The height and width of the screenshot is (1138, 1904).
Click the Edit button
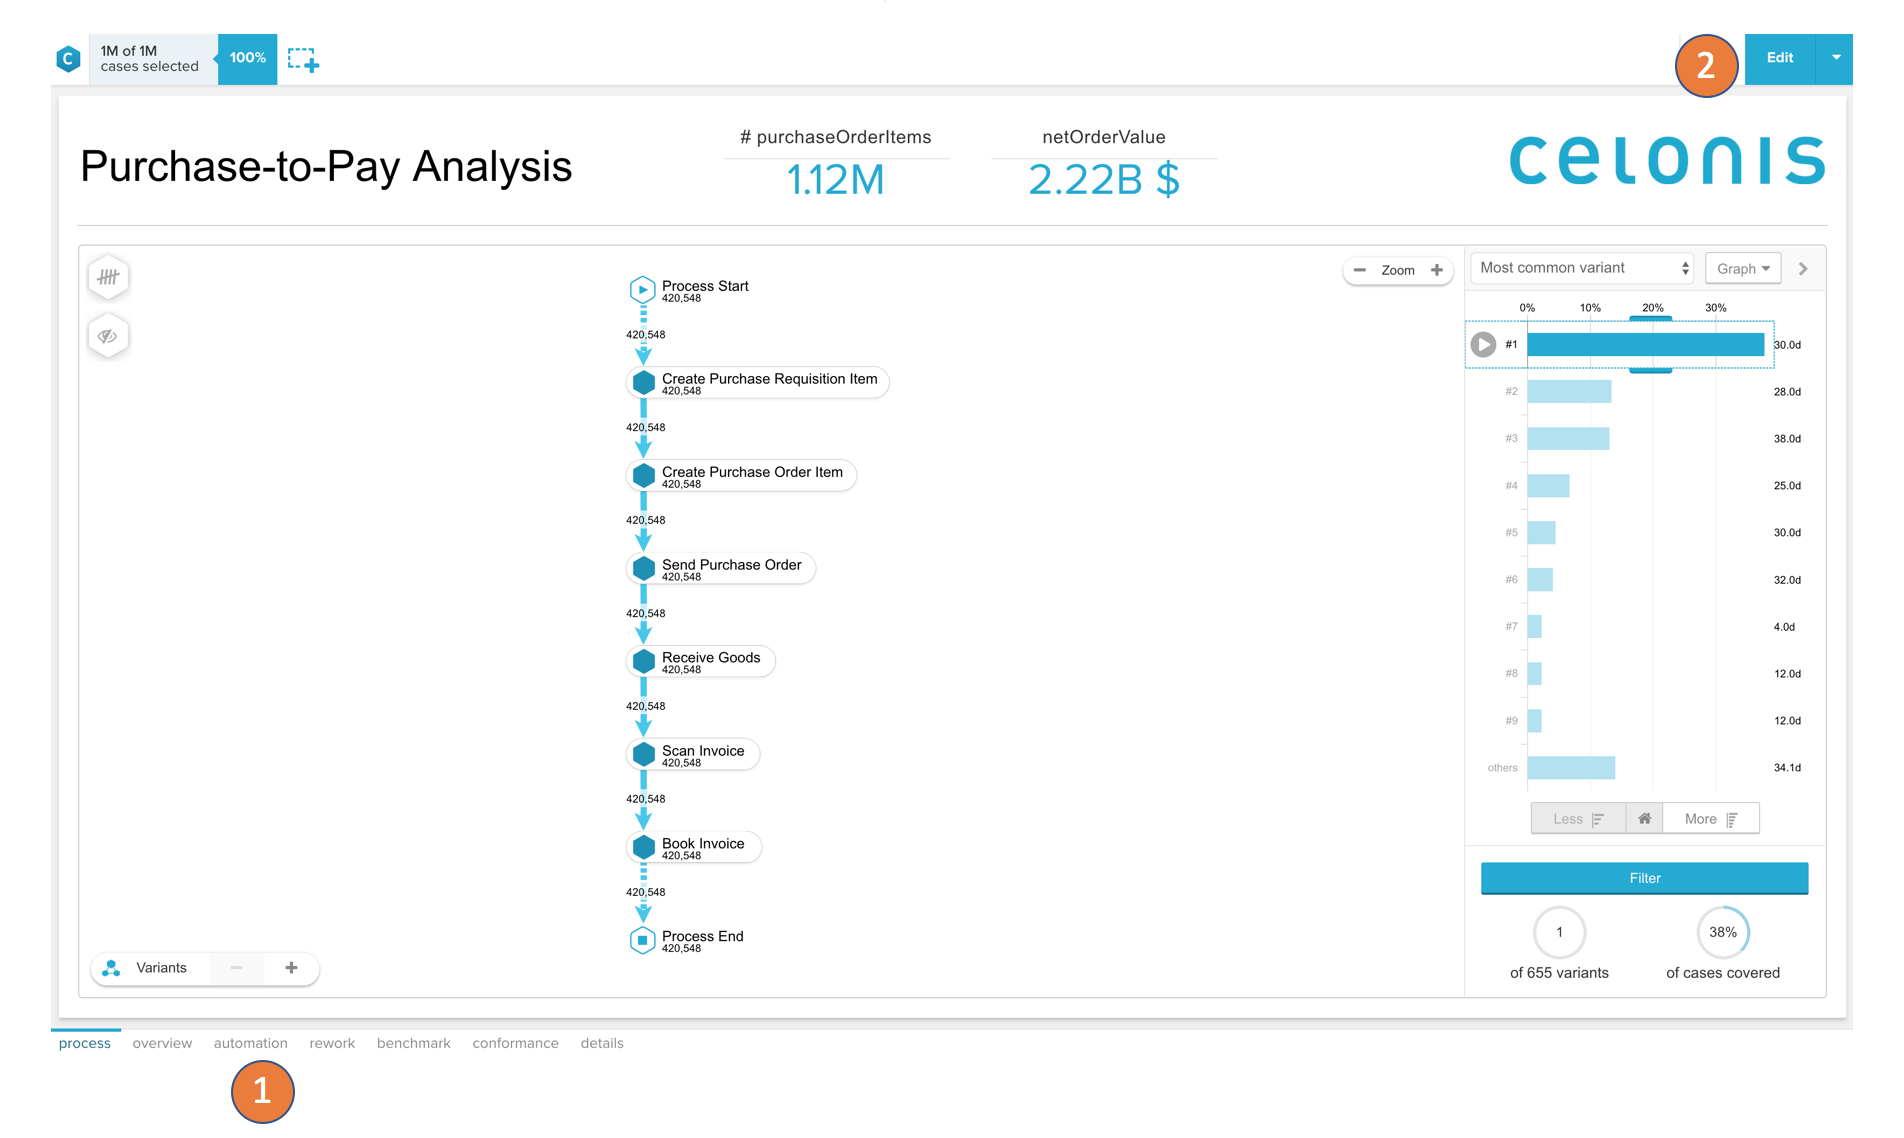point(1779,58)
